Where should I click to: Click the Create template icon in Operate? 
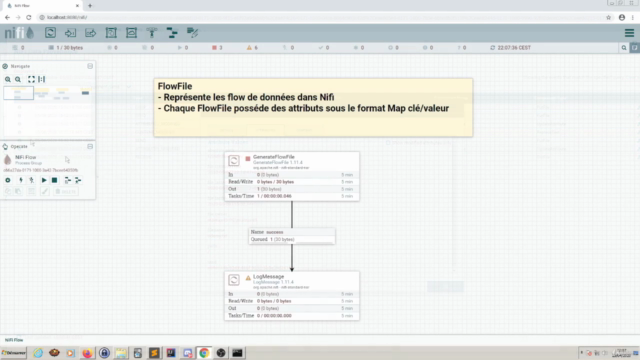pyautogui.click(x=68, y=180)
